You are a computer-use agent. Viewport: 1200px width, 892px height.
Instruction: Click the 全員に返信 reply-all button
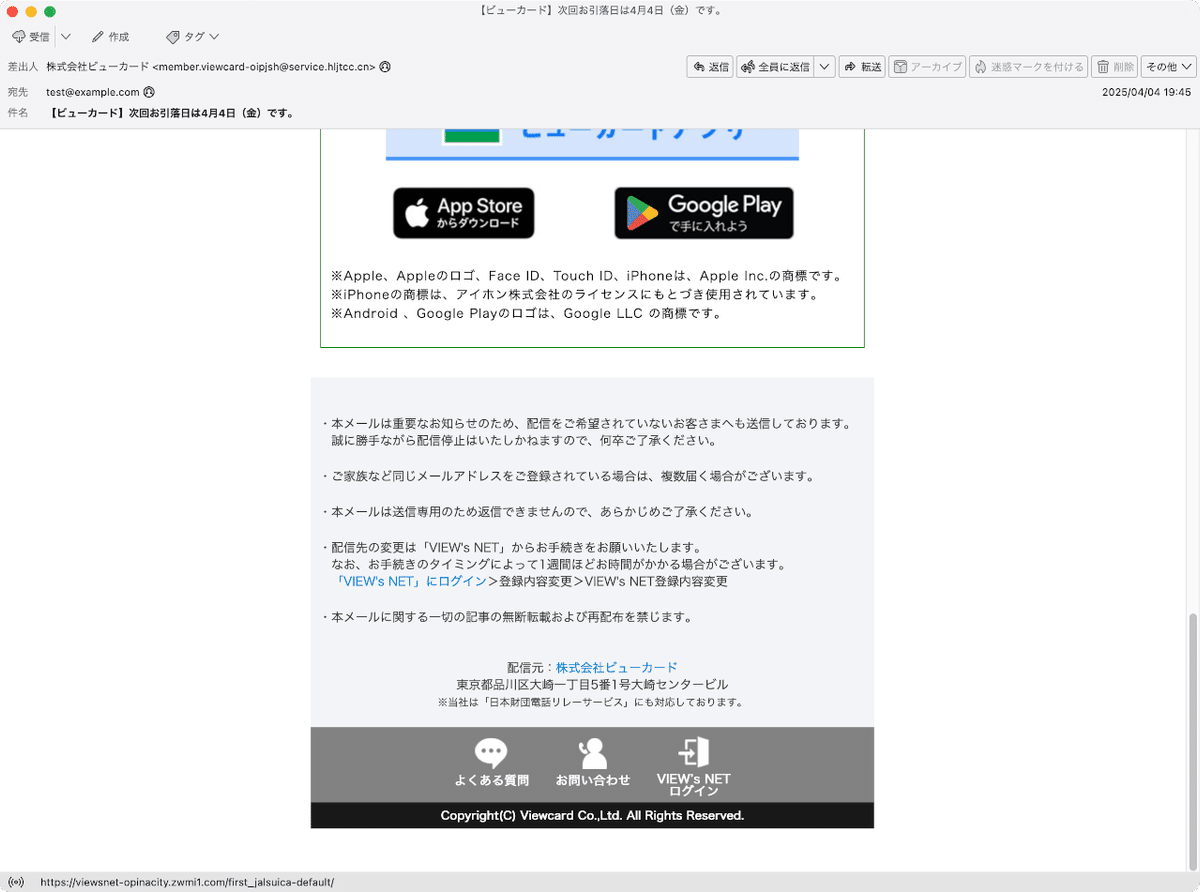coord(775,67)
